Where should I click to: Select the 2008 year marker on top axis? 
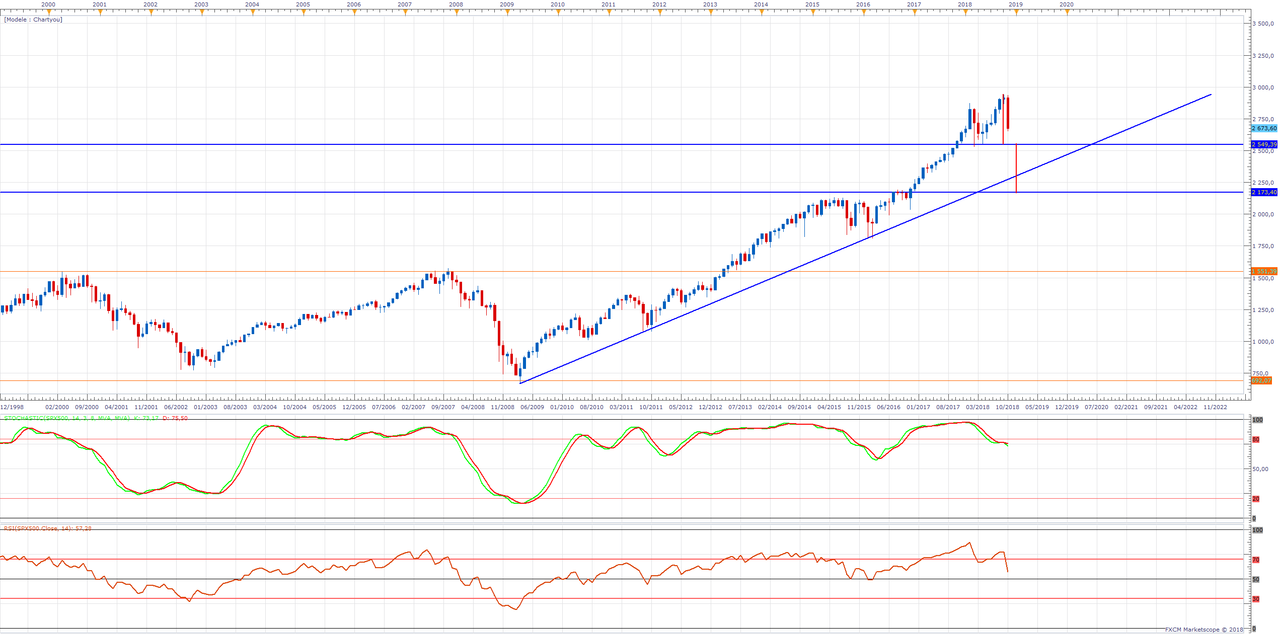pyautogui.click(x=456, y=4)
